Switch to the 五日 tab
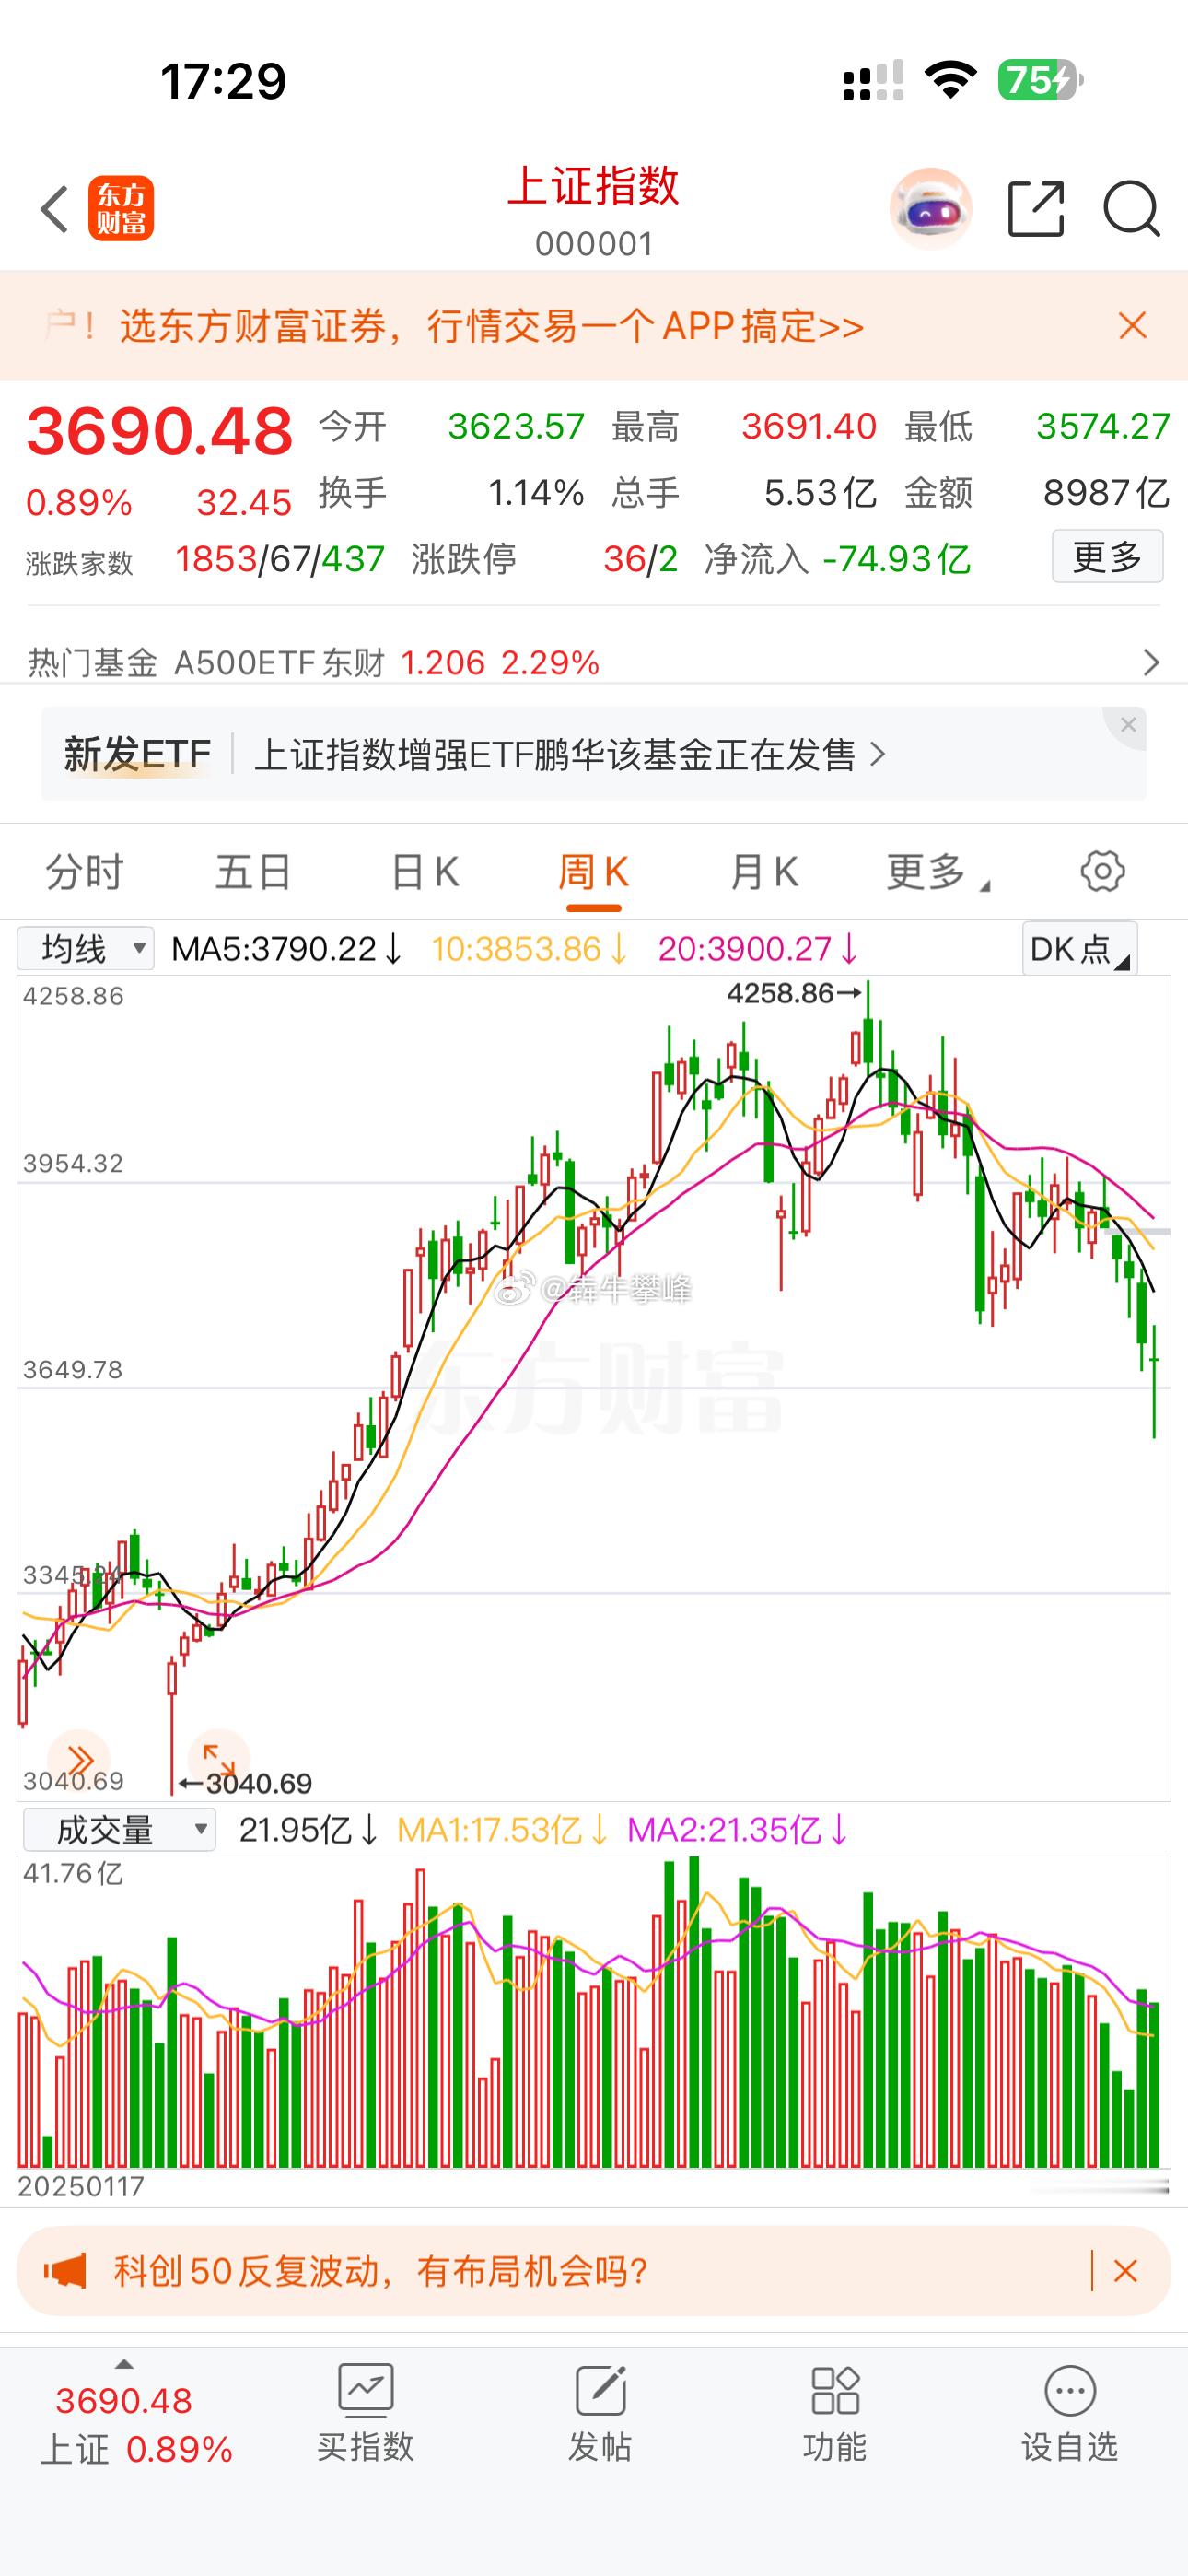The image size is (1188, 2576). [x=253, y=872]
